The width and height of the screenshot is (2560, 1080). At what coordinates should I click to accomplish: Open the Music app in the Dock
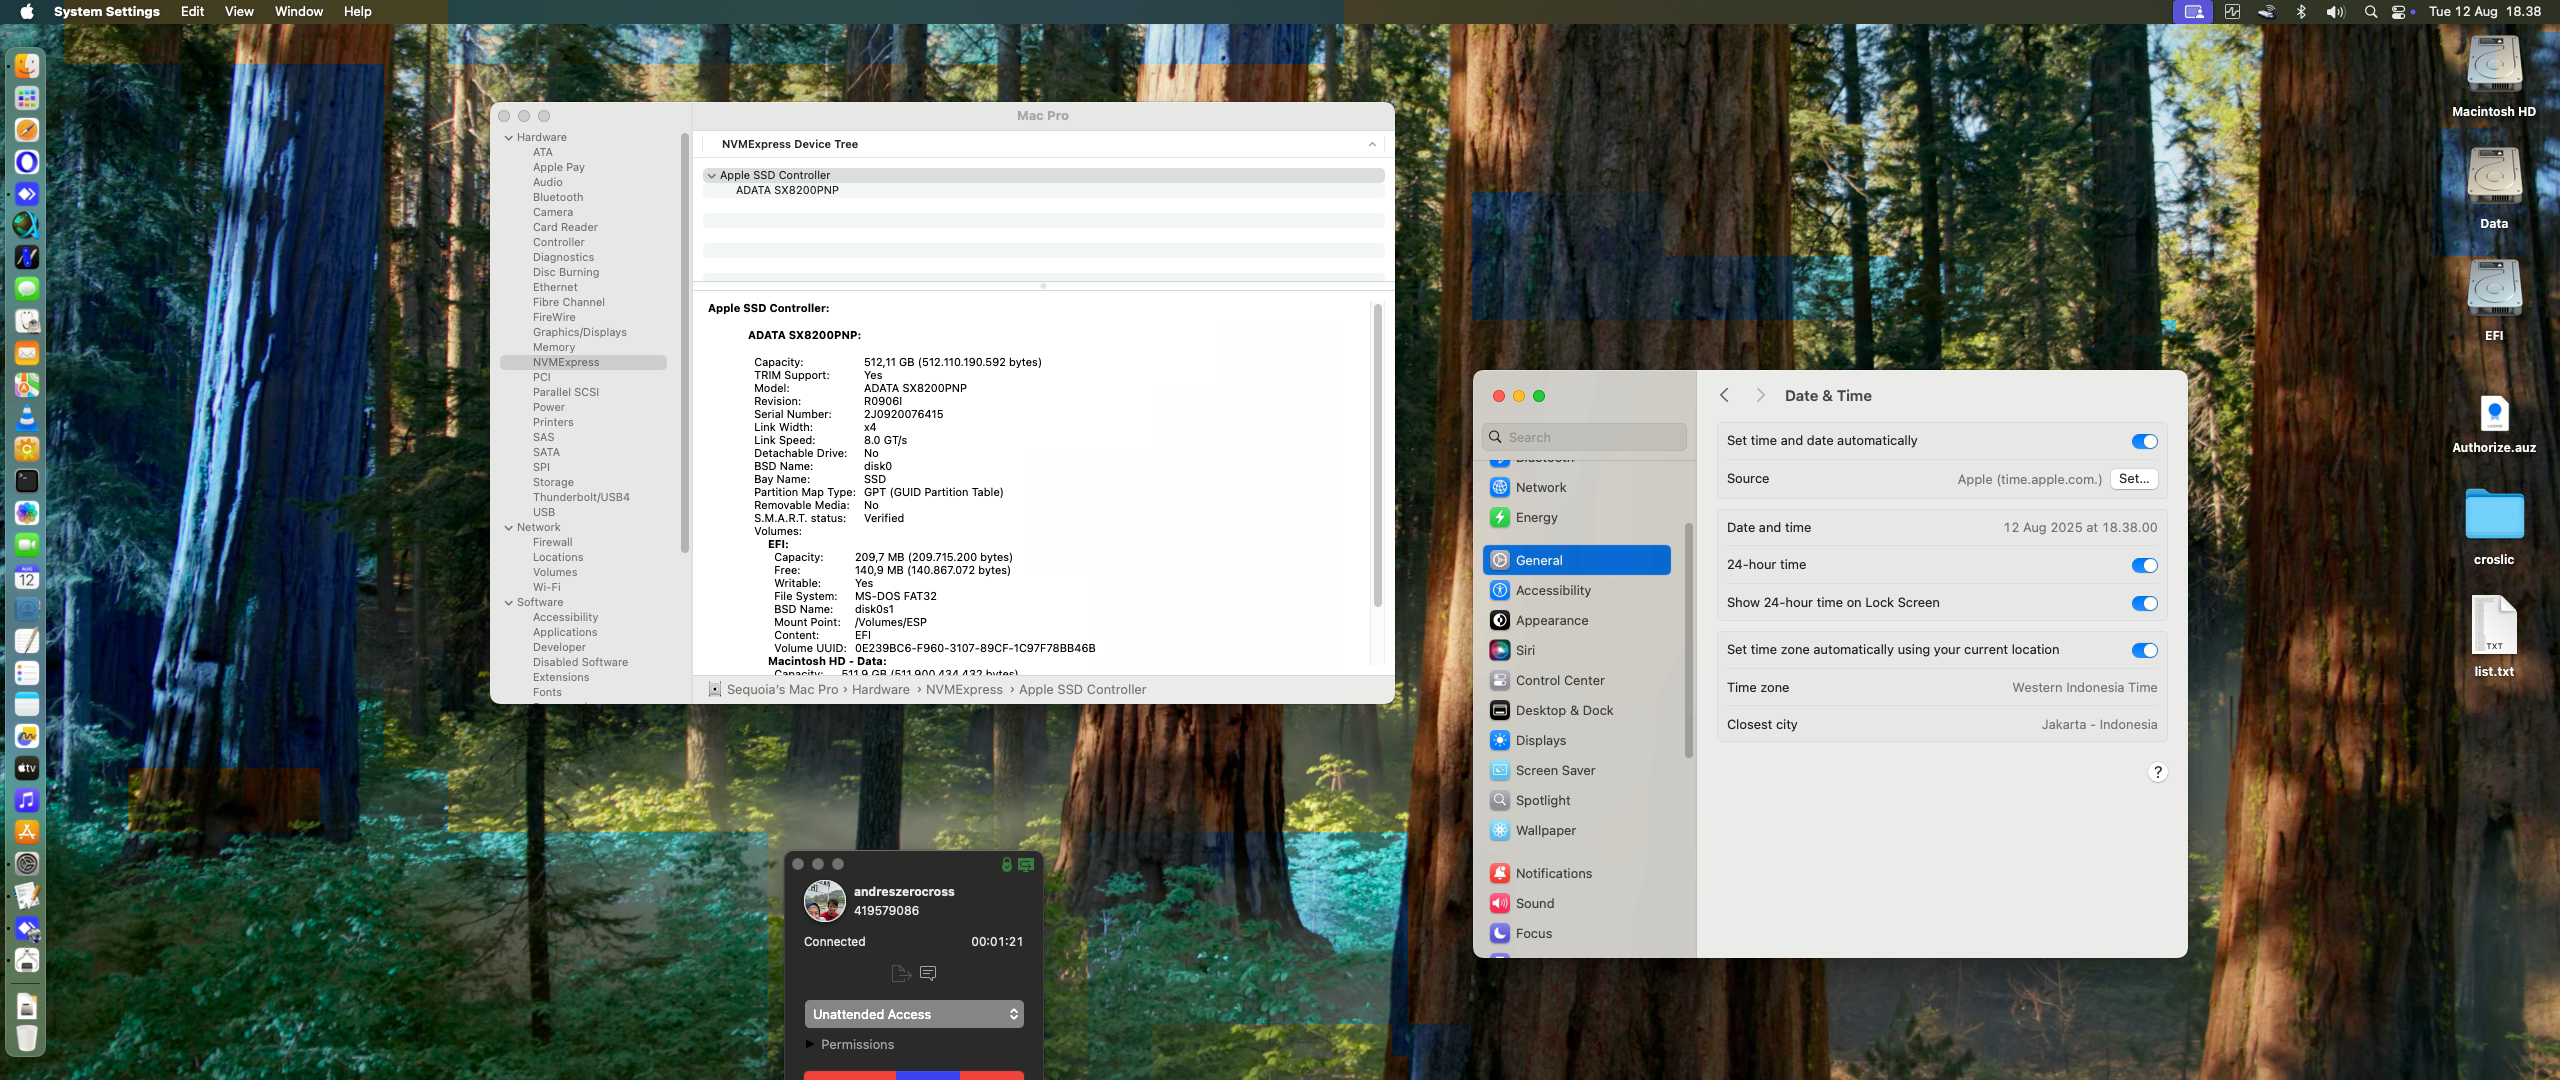pos(27,800)
